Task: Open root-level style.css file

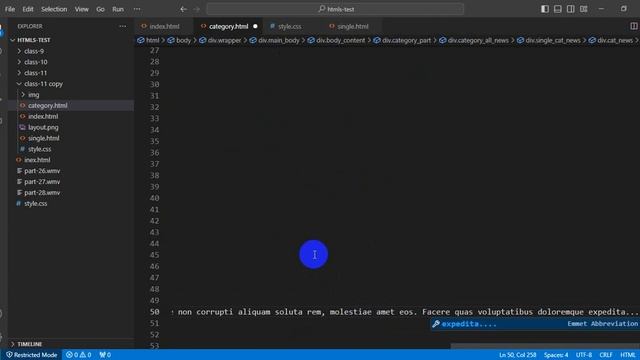Action: pos(35,203)
